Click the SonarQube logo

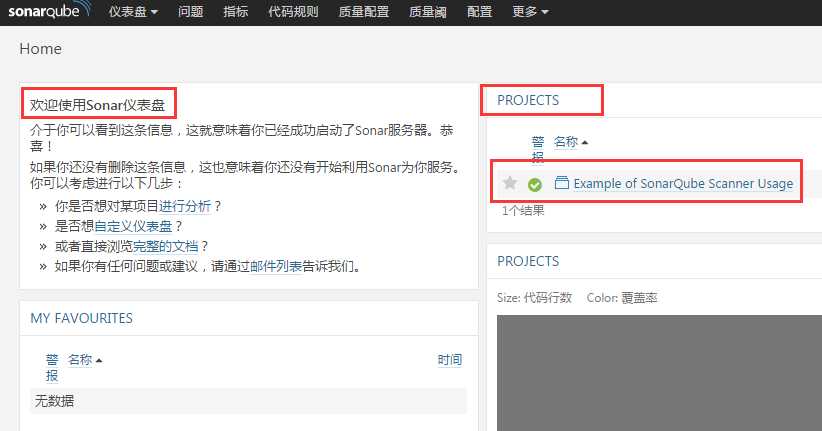(x=50, y=11)
